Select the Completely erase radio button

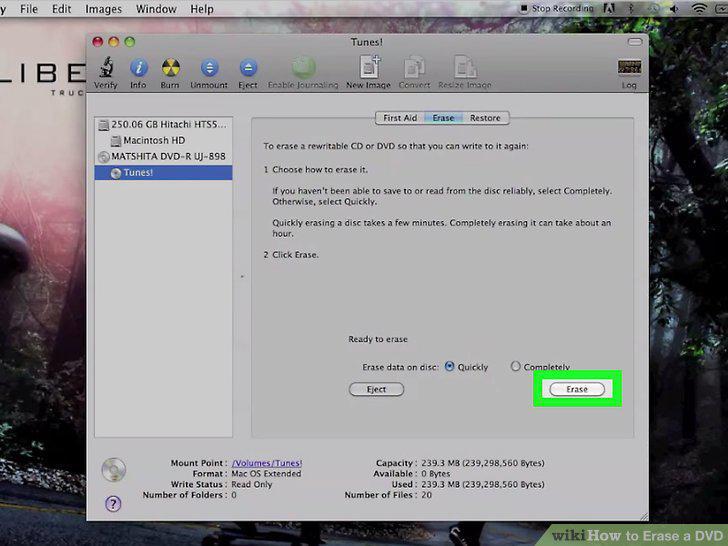[x=515, y=366]
